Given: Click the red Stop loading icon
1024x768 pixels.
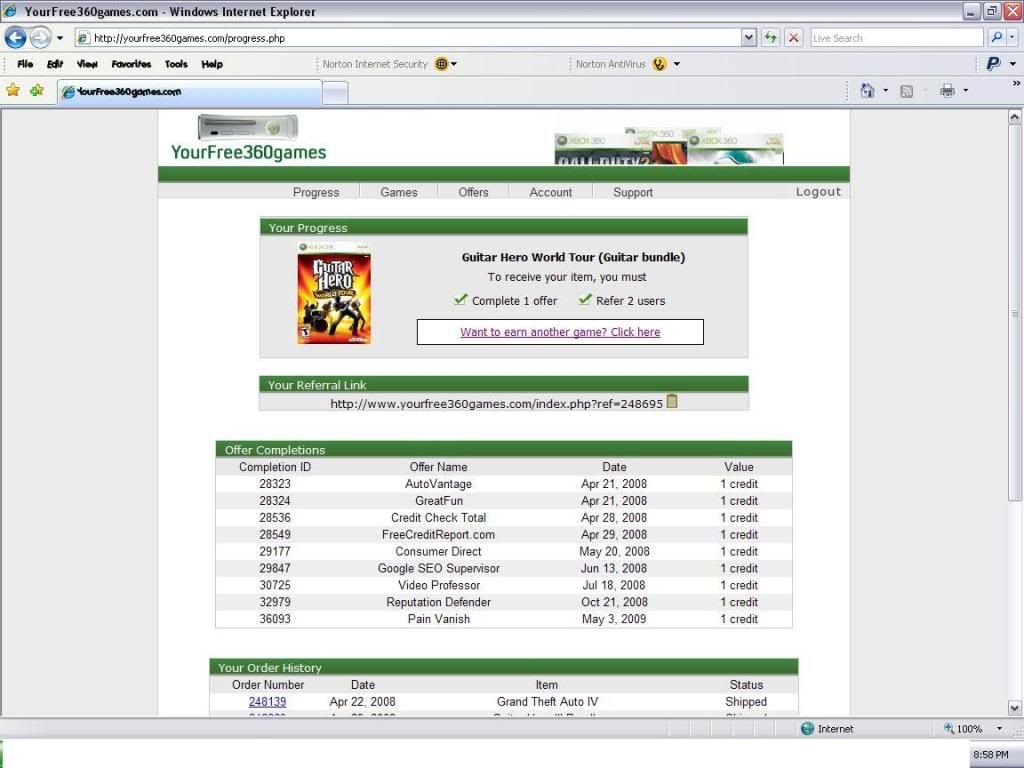Looking at the screenshot, I should tap(793, 38).
